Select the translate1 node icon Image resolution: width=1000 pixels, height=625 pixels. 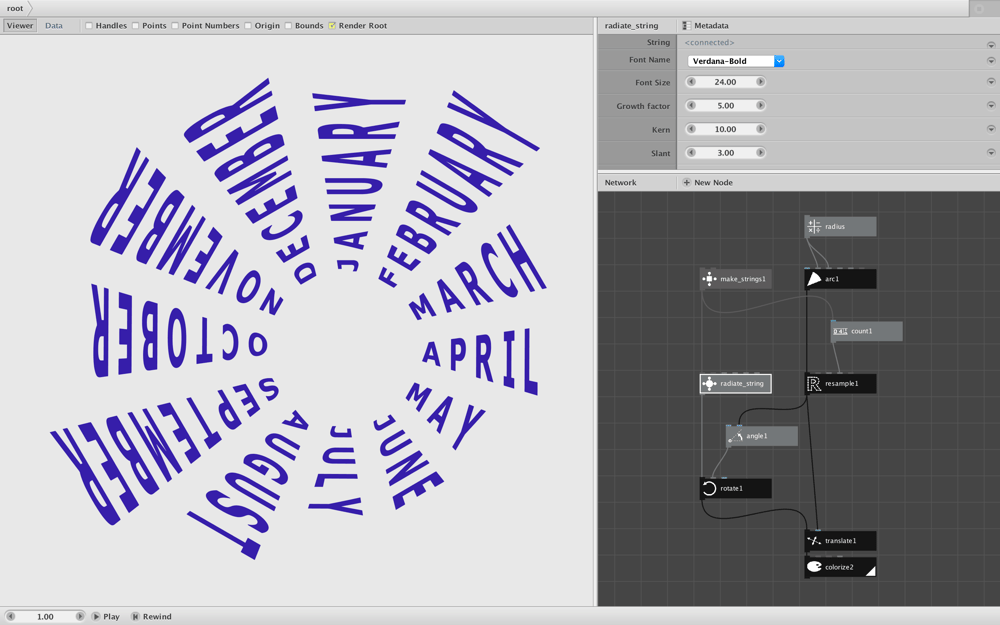point(814,540)
